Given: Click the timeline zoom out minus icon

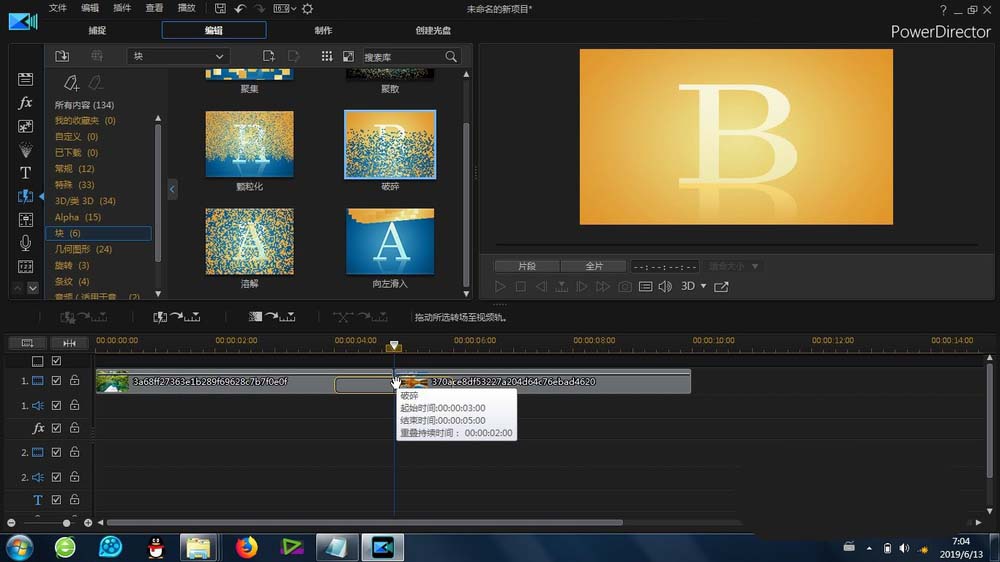Looking at the screenshot, I should pyautogui.click(x=11, y=522).
